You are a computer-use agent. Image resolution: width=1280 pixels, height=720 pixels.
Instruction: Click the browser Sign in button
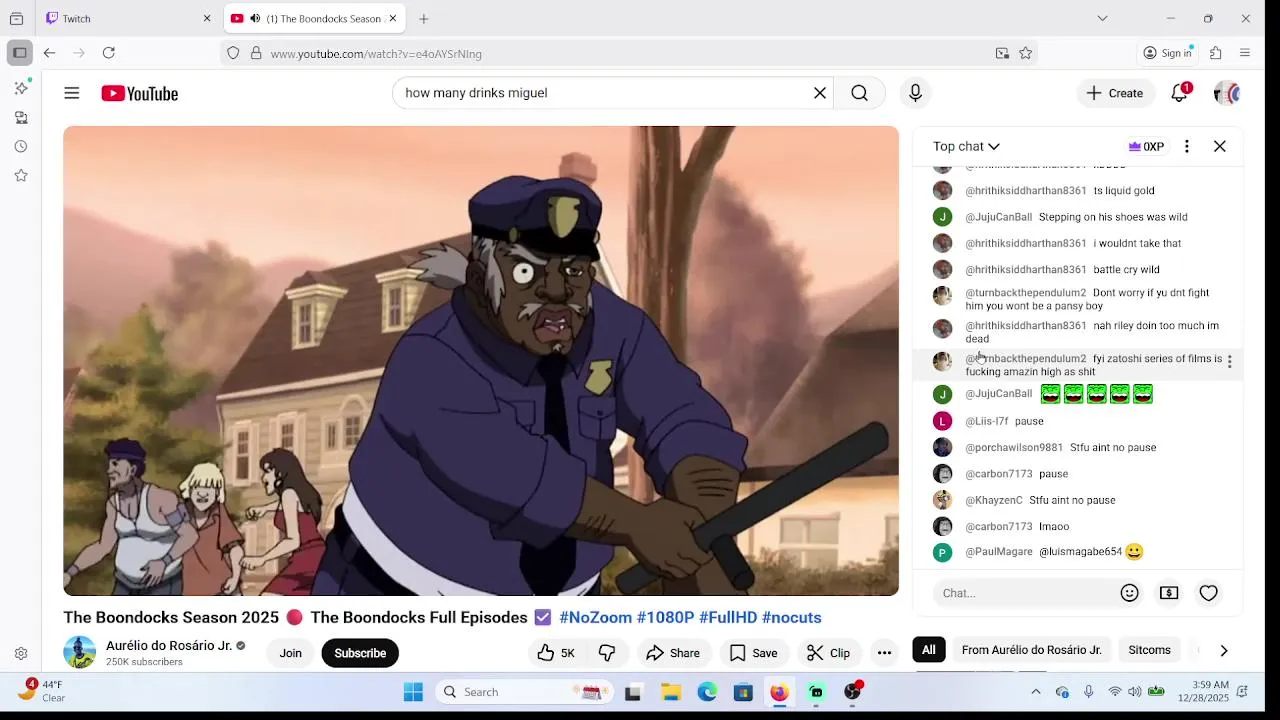[x=1167, y=53]
